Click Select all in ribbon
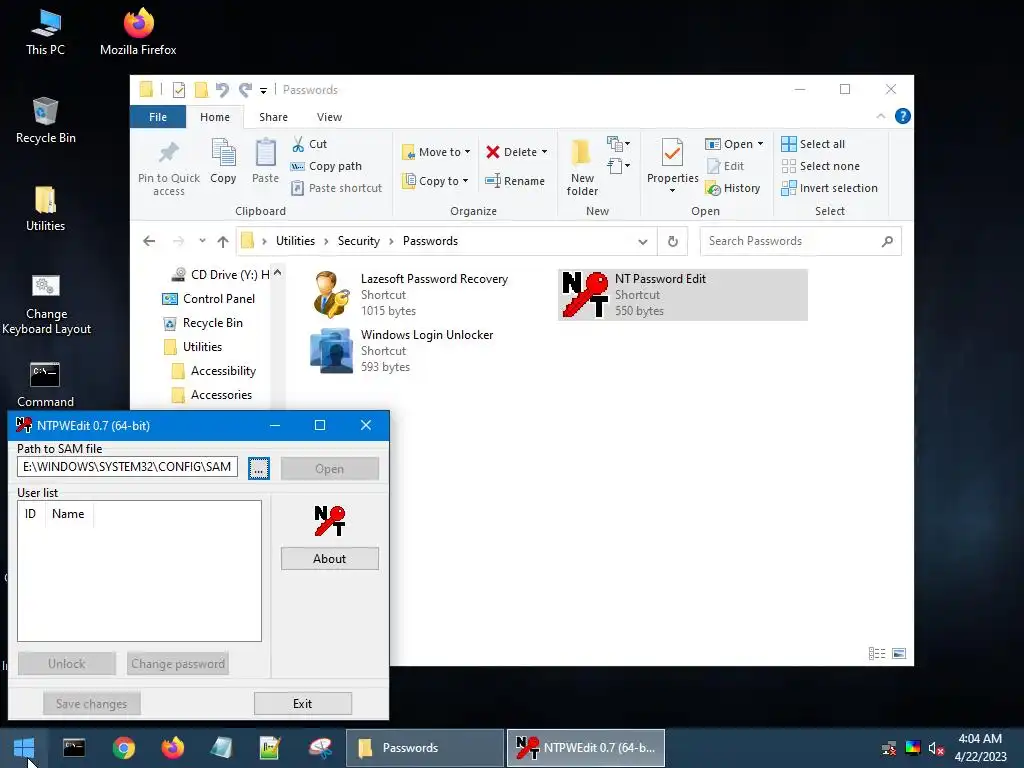The width and height of the screenshot is (1024, 768). [x=813, y=144]
